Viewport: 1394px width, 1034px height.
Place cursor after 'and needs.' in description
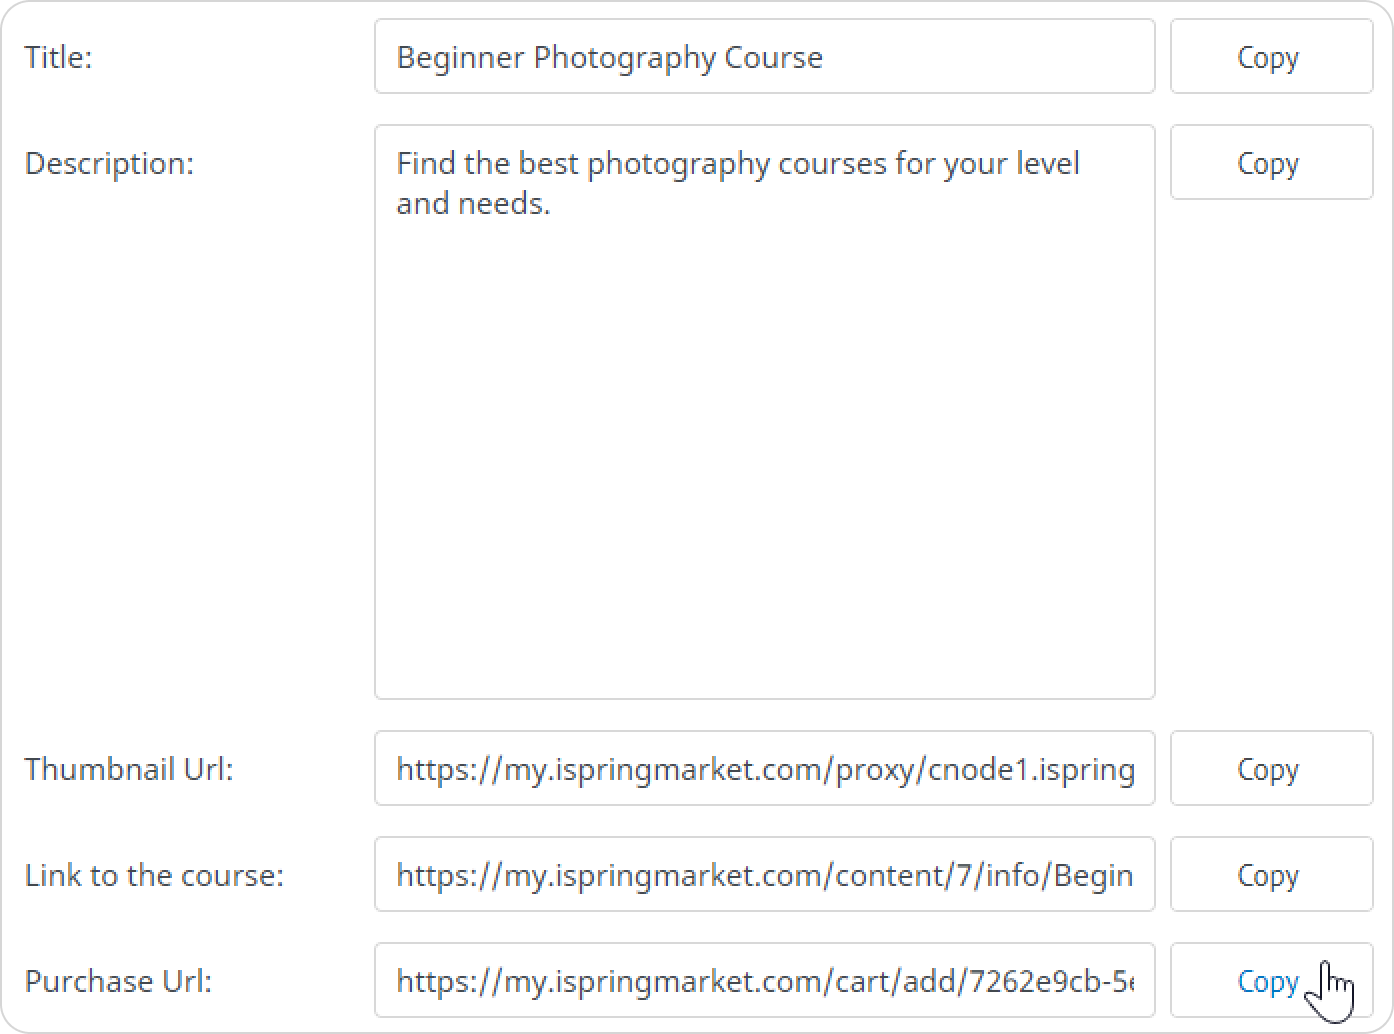[x=552, y=203]
